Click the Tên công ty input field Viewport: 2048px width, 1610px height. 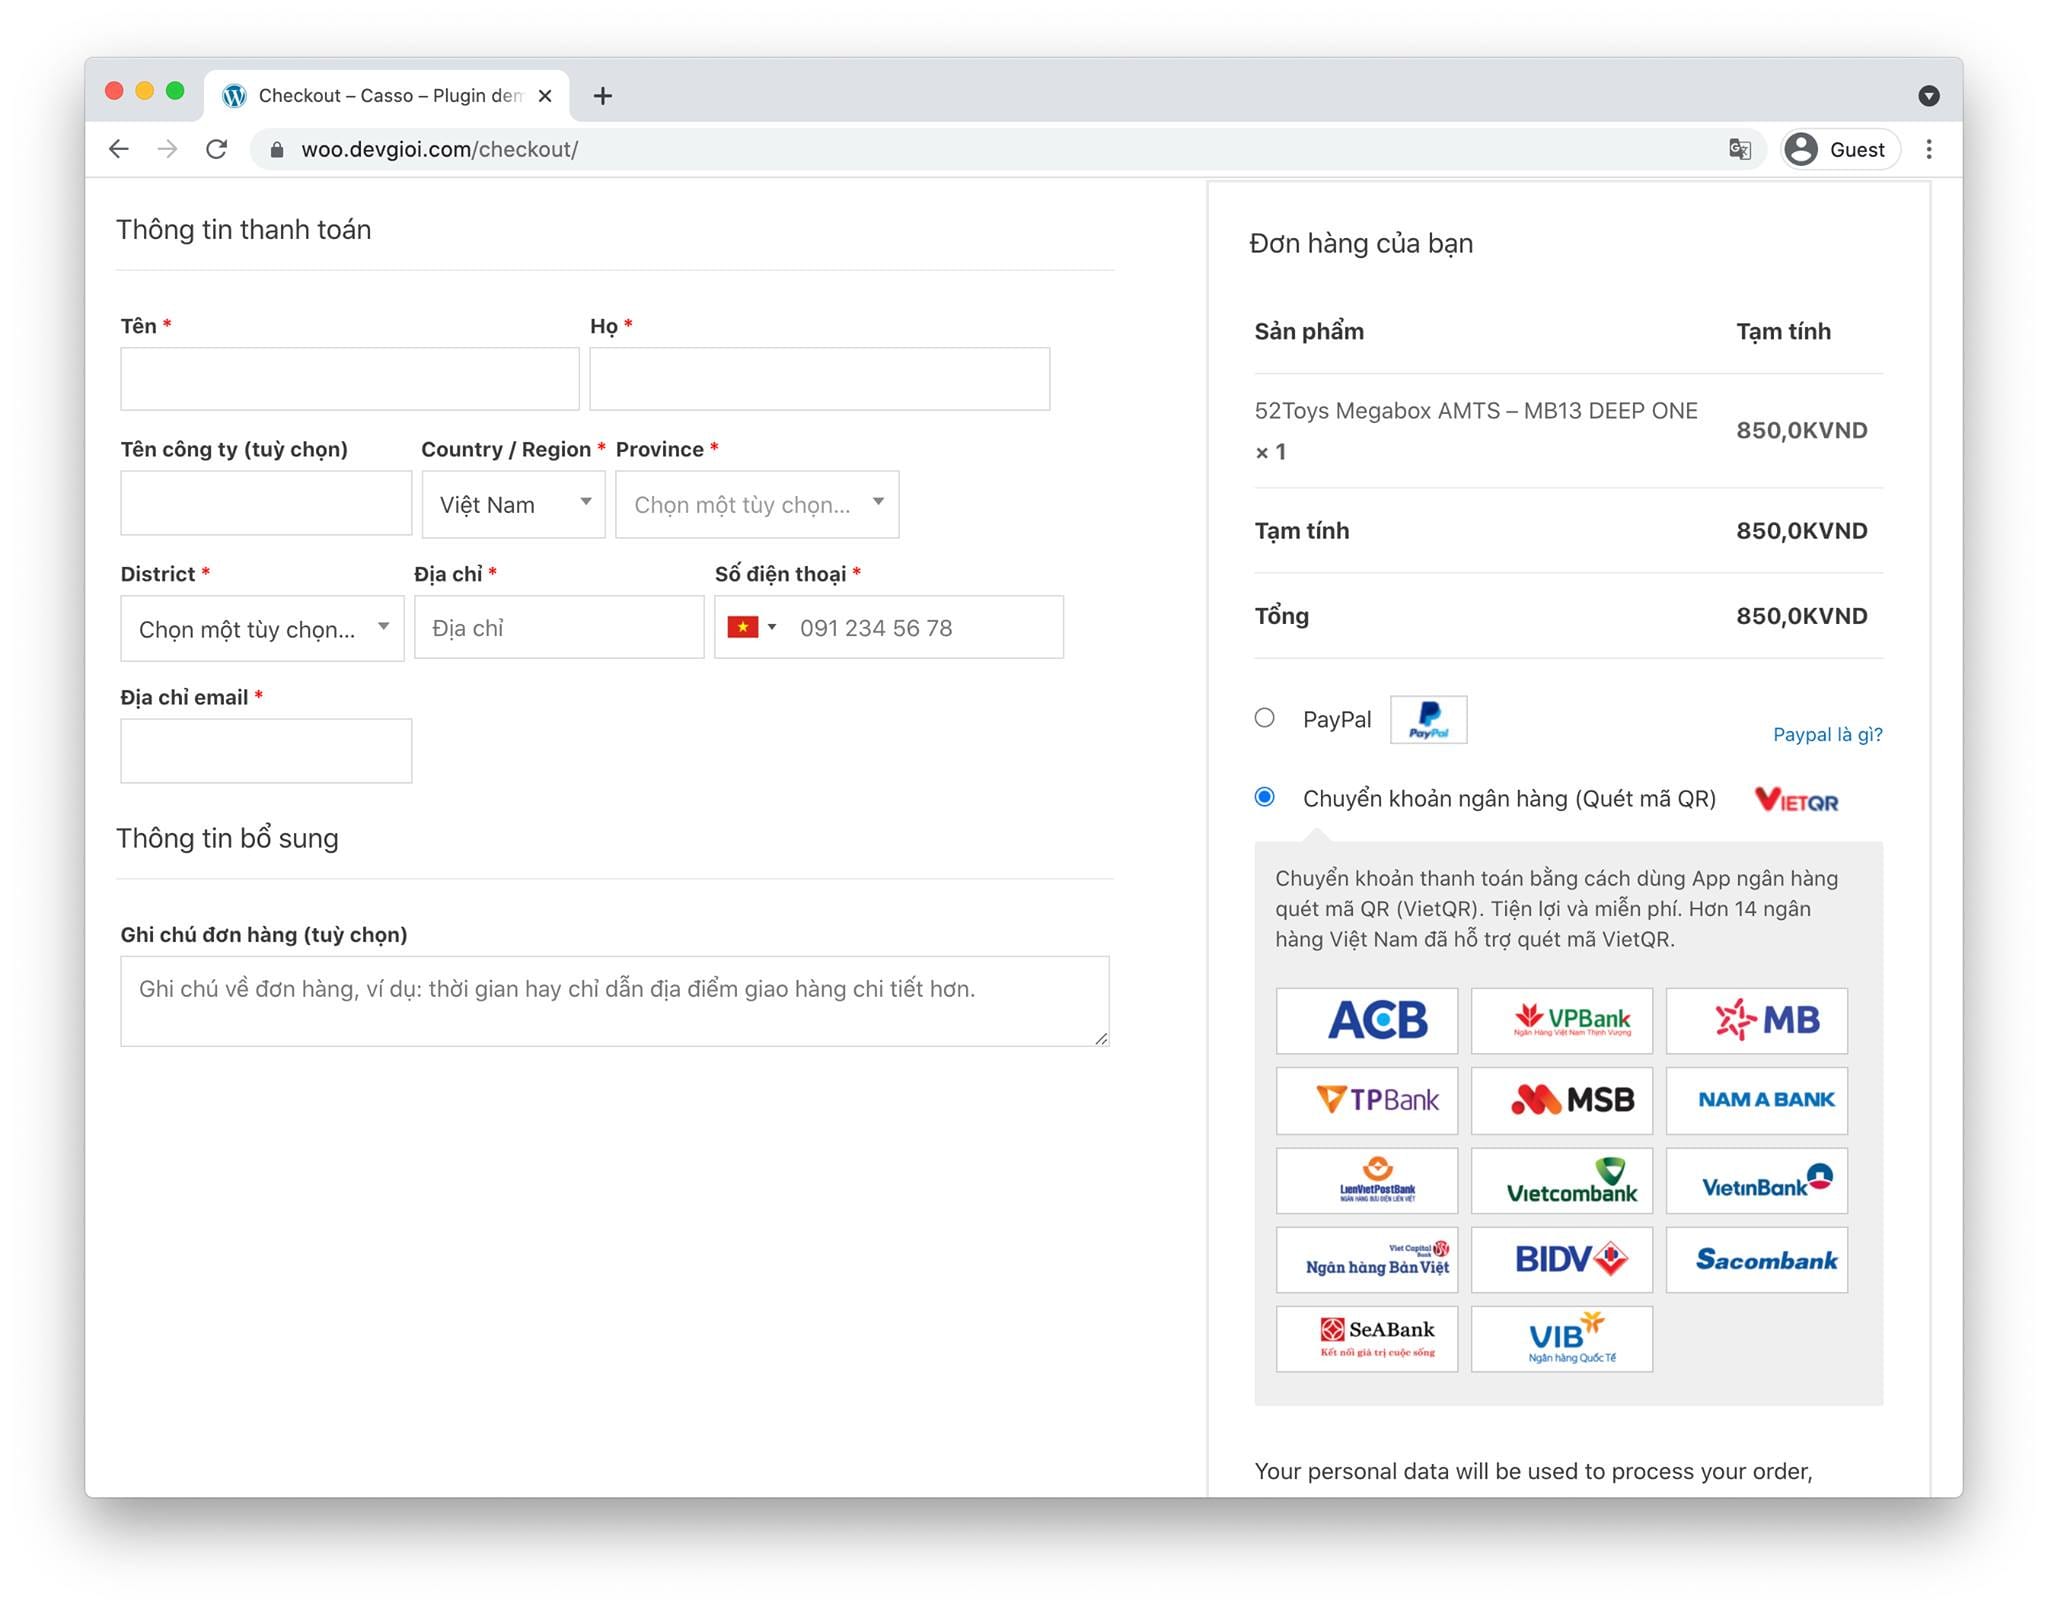(x=266, y=503)
